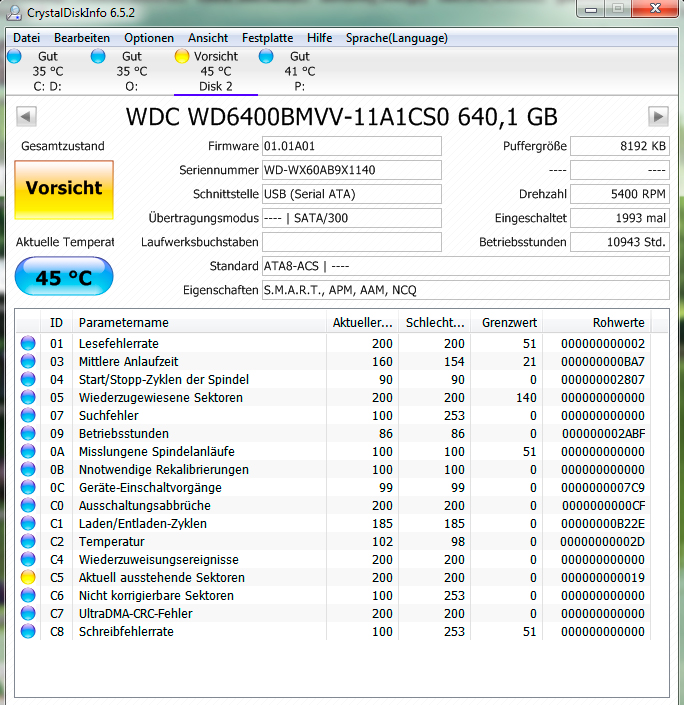Select the Aktuell ausstehende Sektoren text

[x=162, y=577]
